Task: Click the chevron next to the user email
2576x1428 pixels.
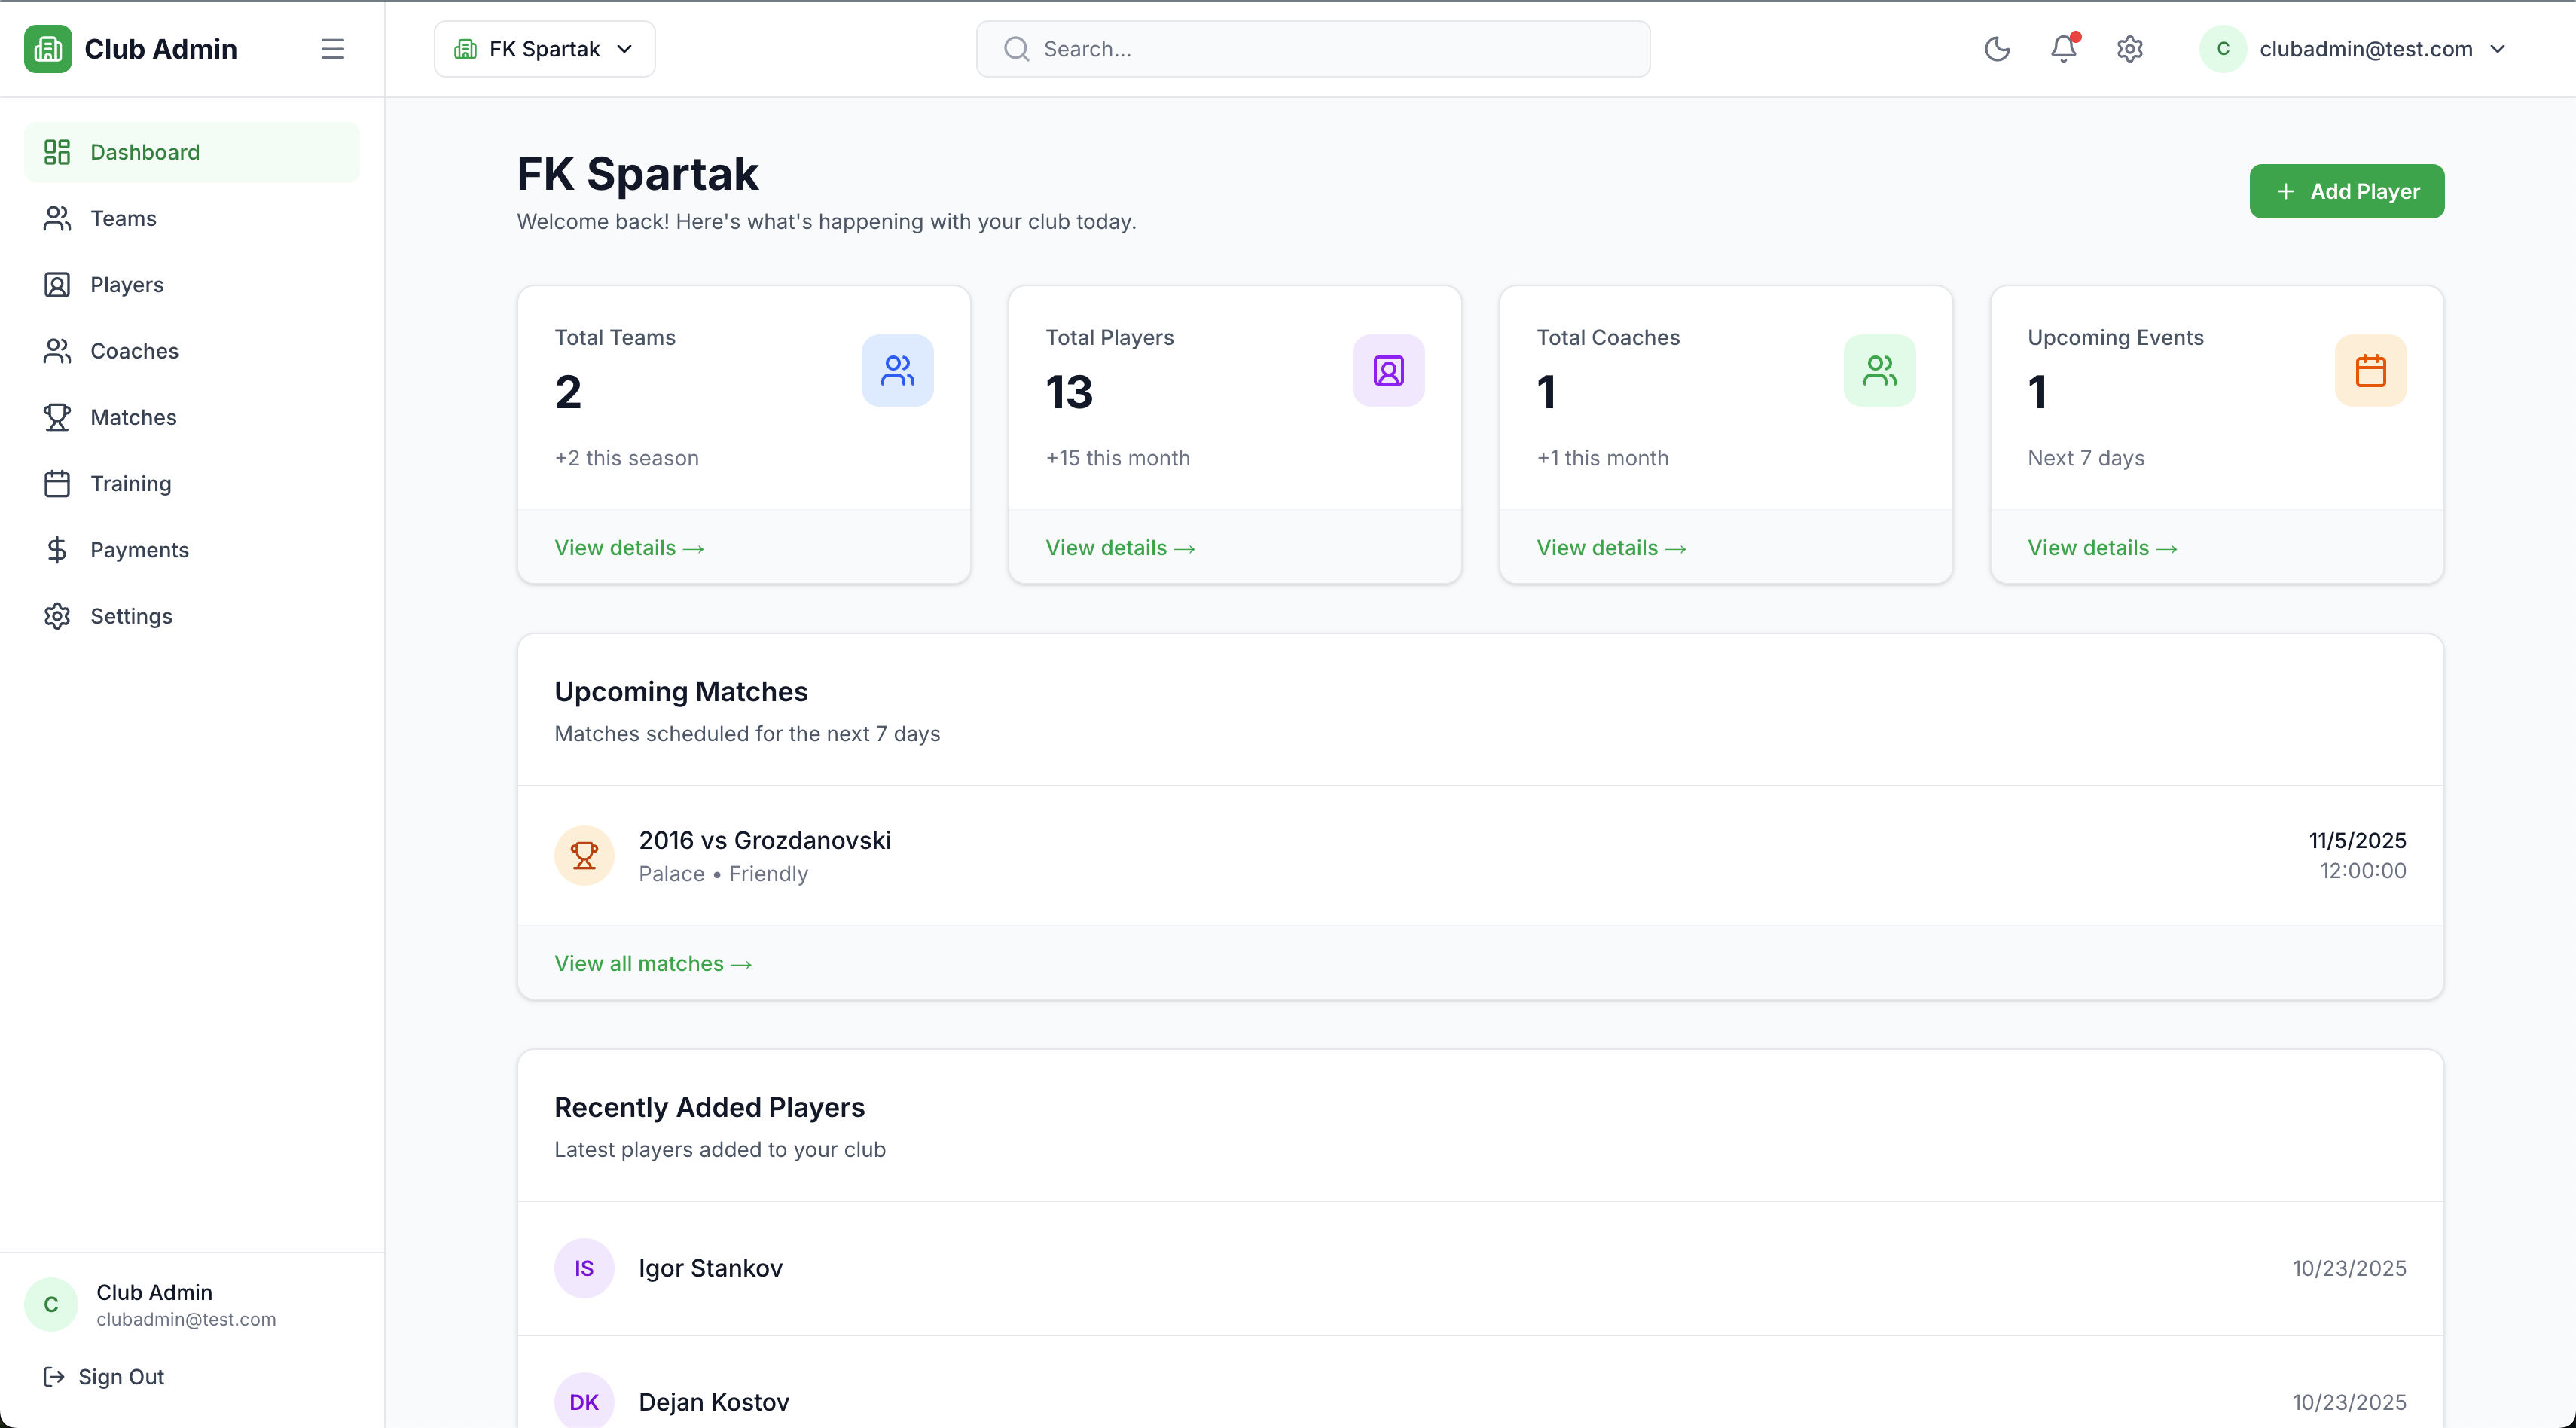Action: click(2498, 49)
